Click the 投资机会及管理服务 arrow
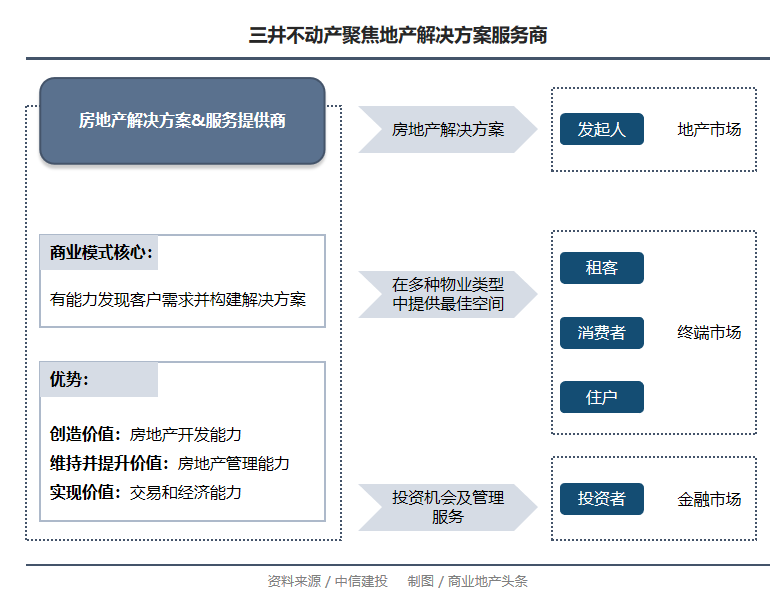 448,507
